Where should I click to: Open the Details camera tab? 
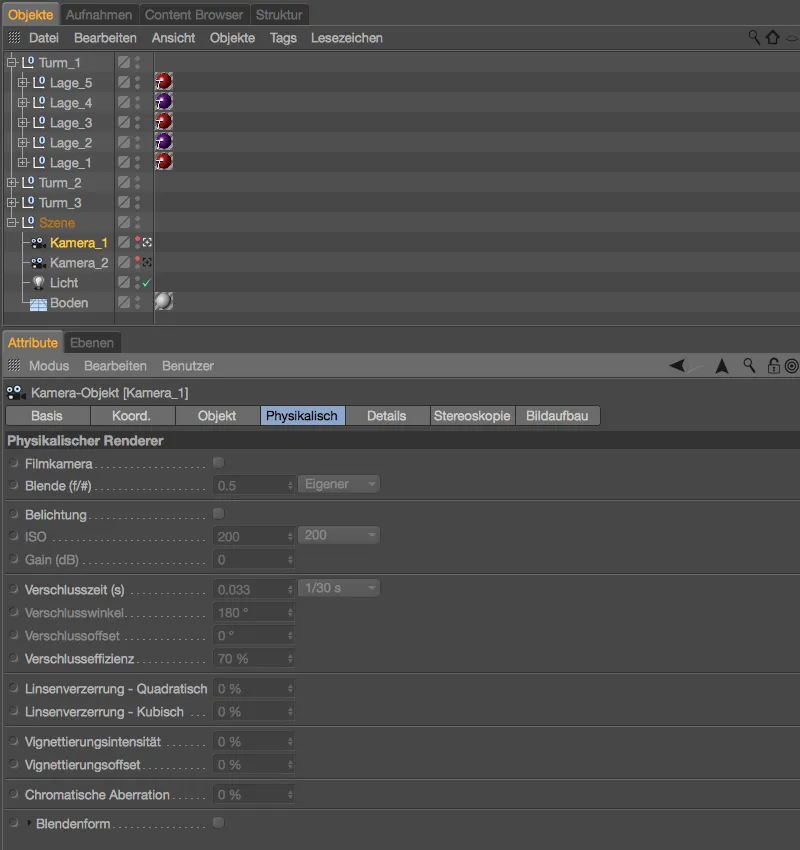click(x=387, y=416)
